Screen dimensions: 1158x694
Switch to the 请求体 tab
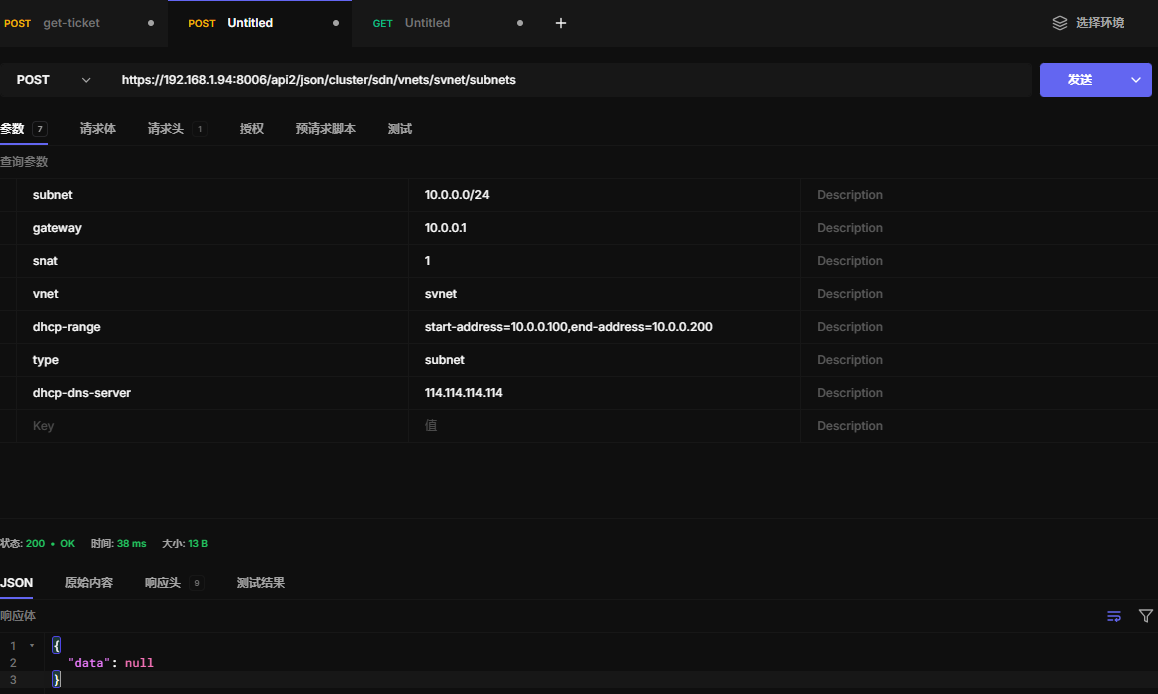(x=98, y=129)
